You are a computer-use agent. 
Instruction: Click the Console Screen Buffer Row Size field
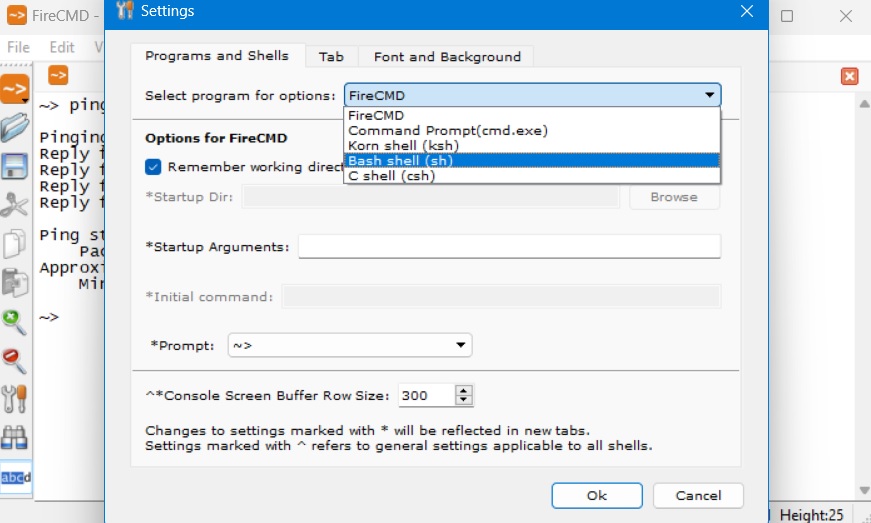click(427, 395)
